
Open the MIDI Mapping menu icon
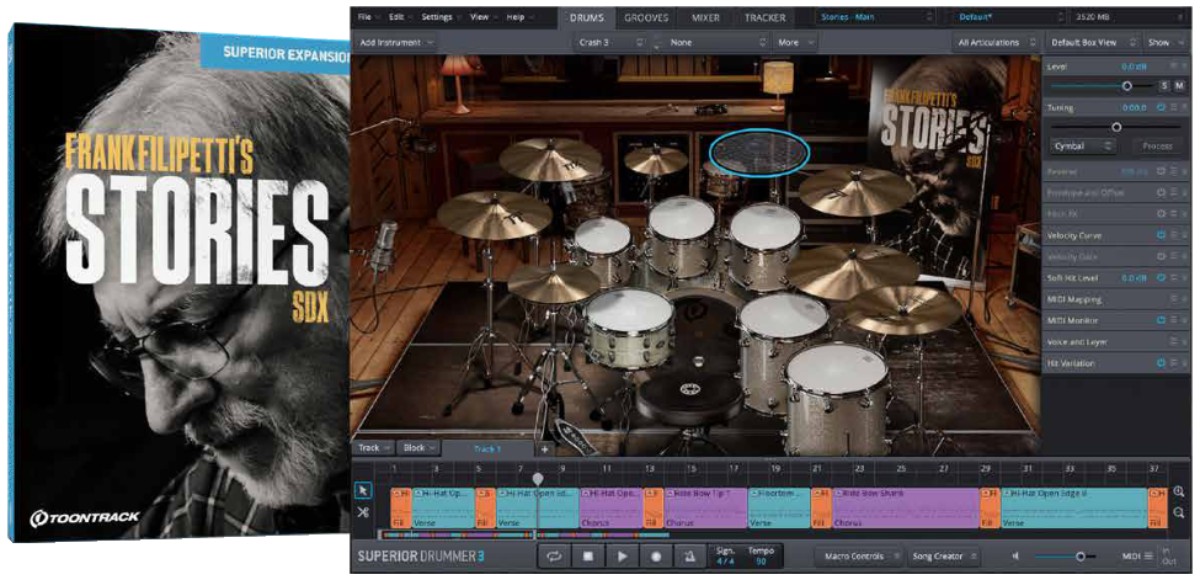tap(1172, 299)
